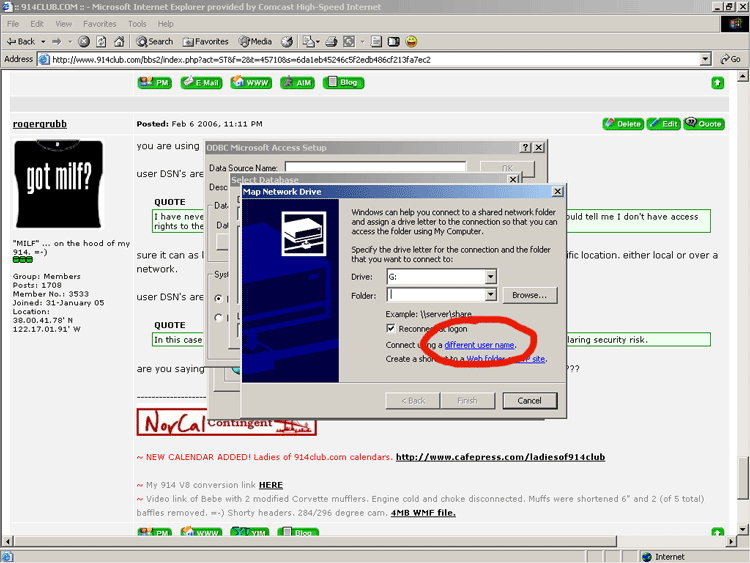The image size is (750, 563).
Task: Click the green Edit post button
Action: (663, 124)
